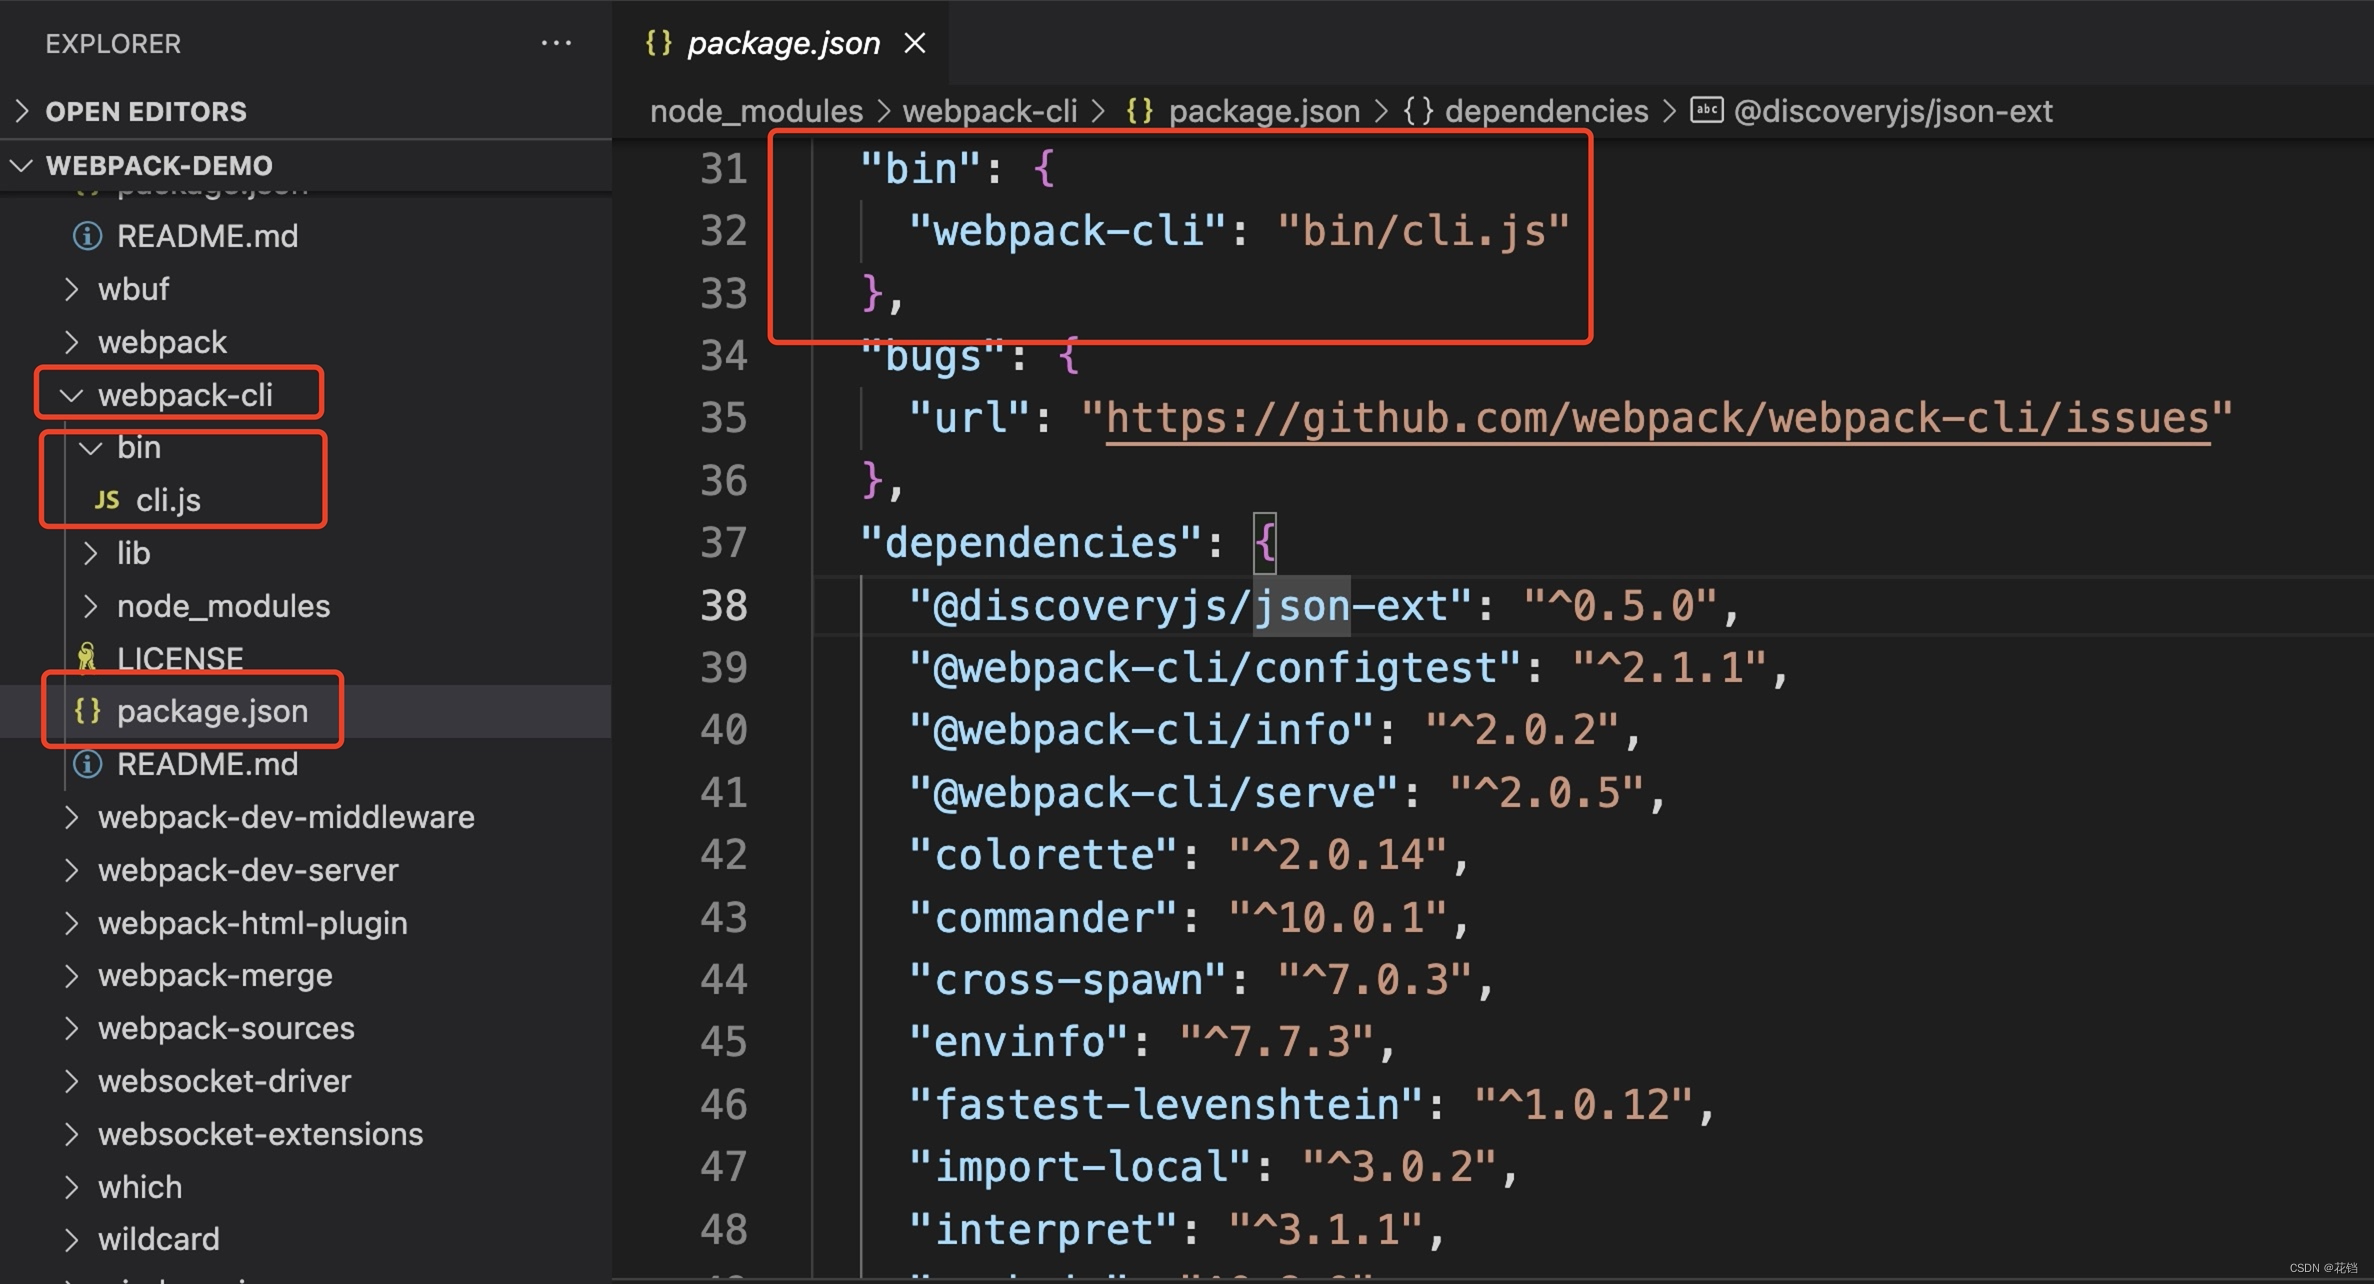
Task: Click the key icon beside LICENSE
Action: 88,658
